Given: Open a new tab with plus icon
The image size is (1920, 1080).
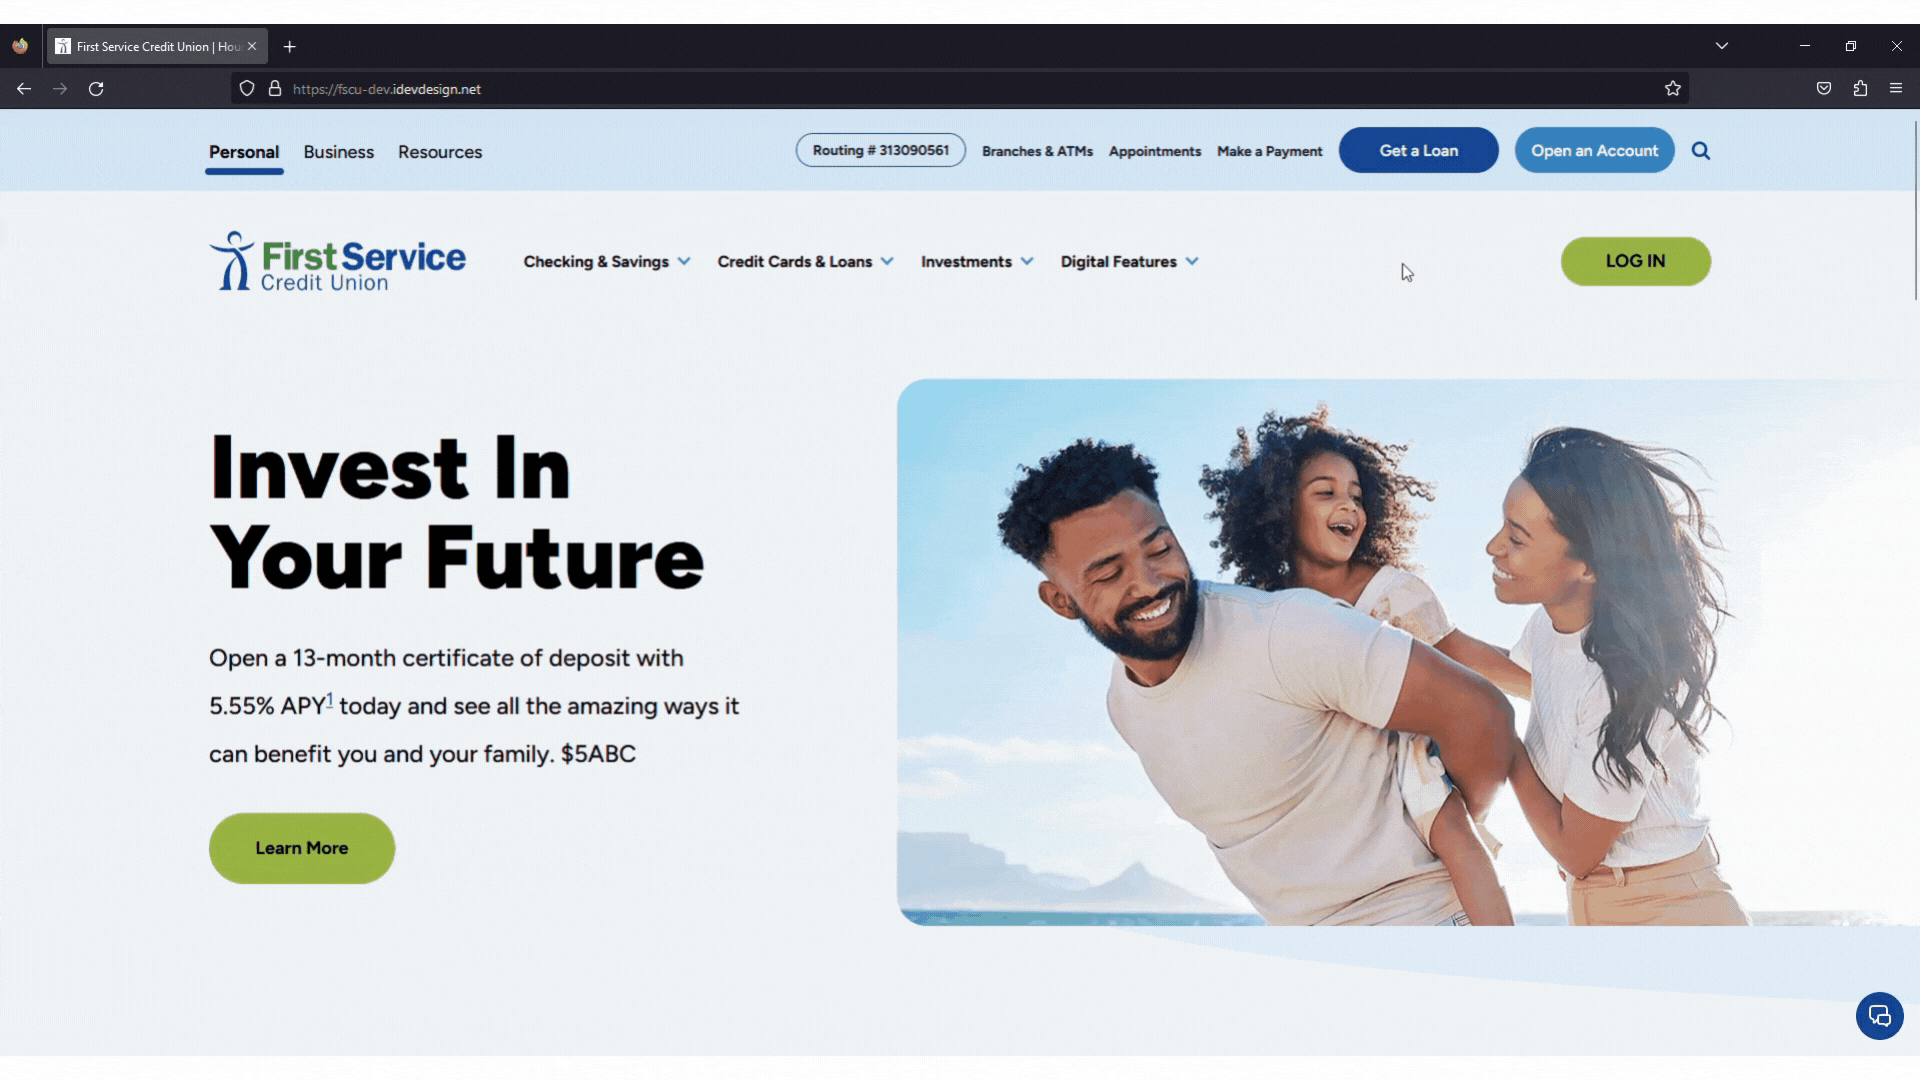Looking at the screenshot, I should pyautogui.click(x=289, y=47).
